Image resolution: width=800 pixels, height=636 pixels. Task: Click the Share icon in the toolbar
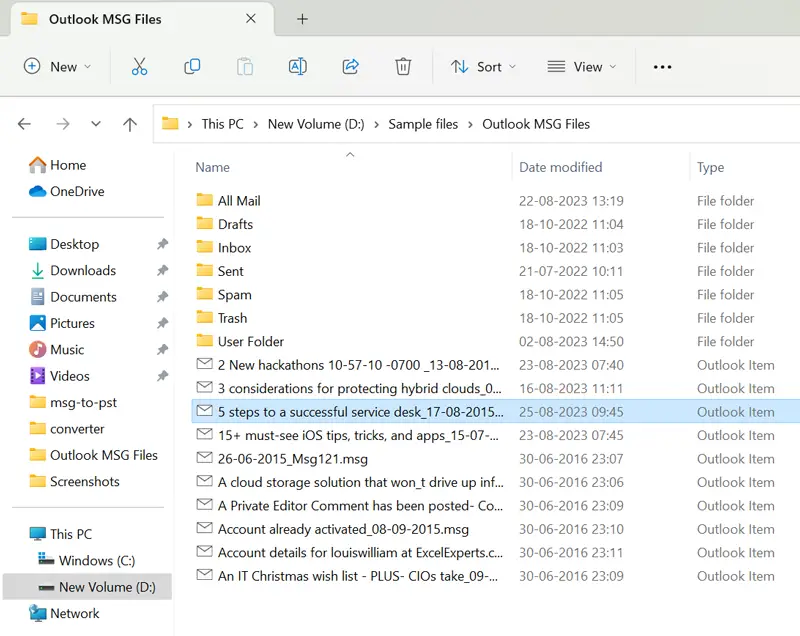351,66
